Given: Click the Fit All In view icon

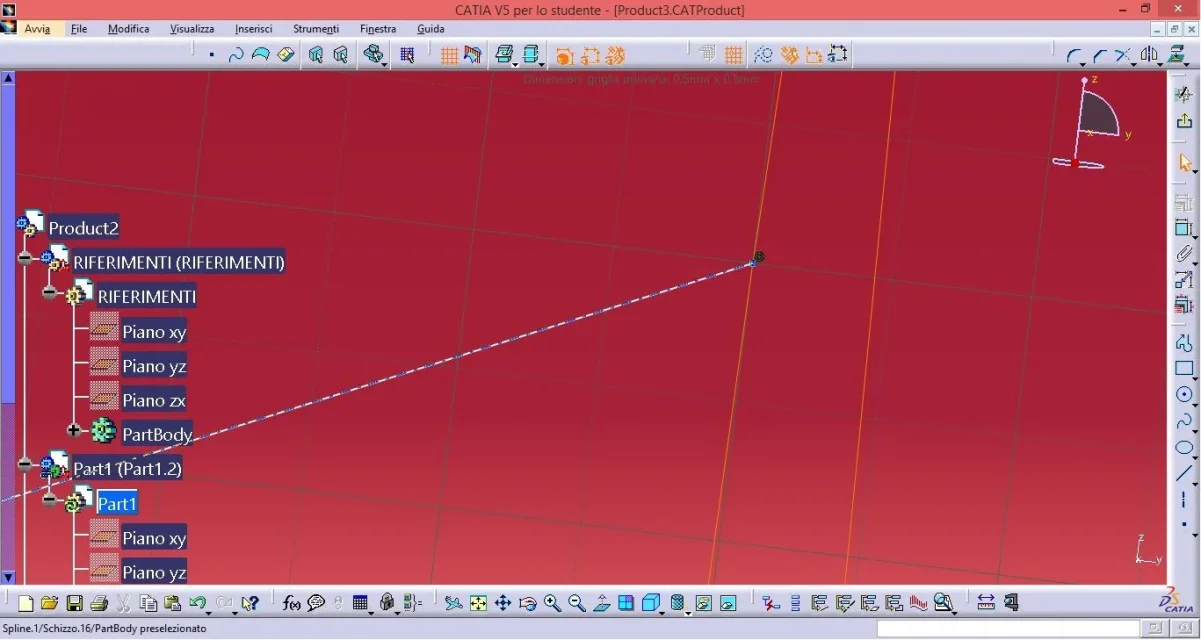Looking at the screenshot, I should (x=479, y=603).
